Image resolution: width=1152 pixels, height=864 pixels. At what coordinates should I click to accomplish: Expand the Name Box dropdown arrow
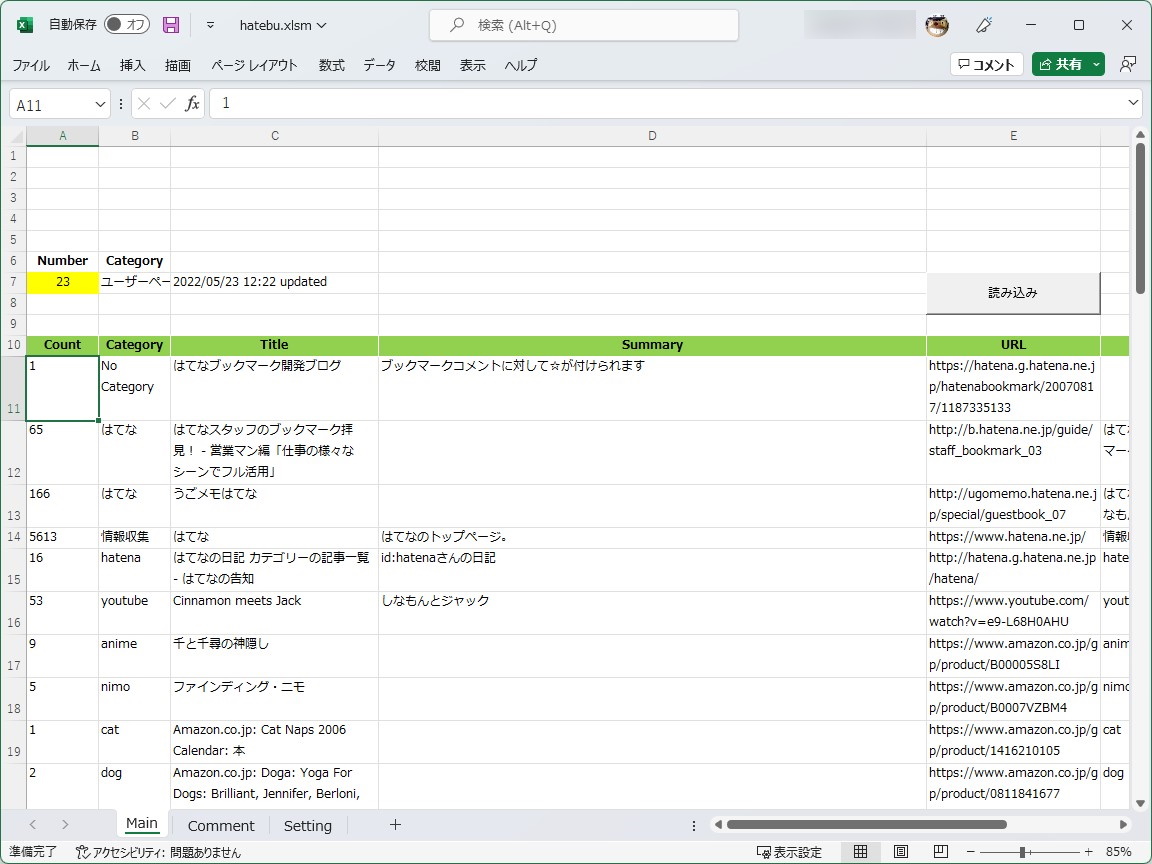pos(101,105)
